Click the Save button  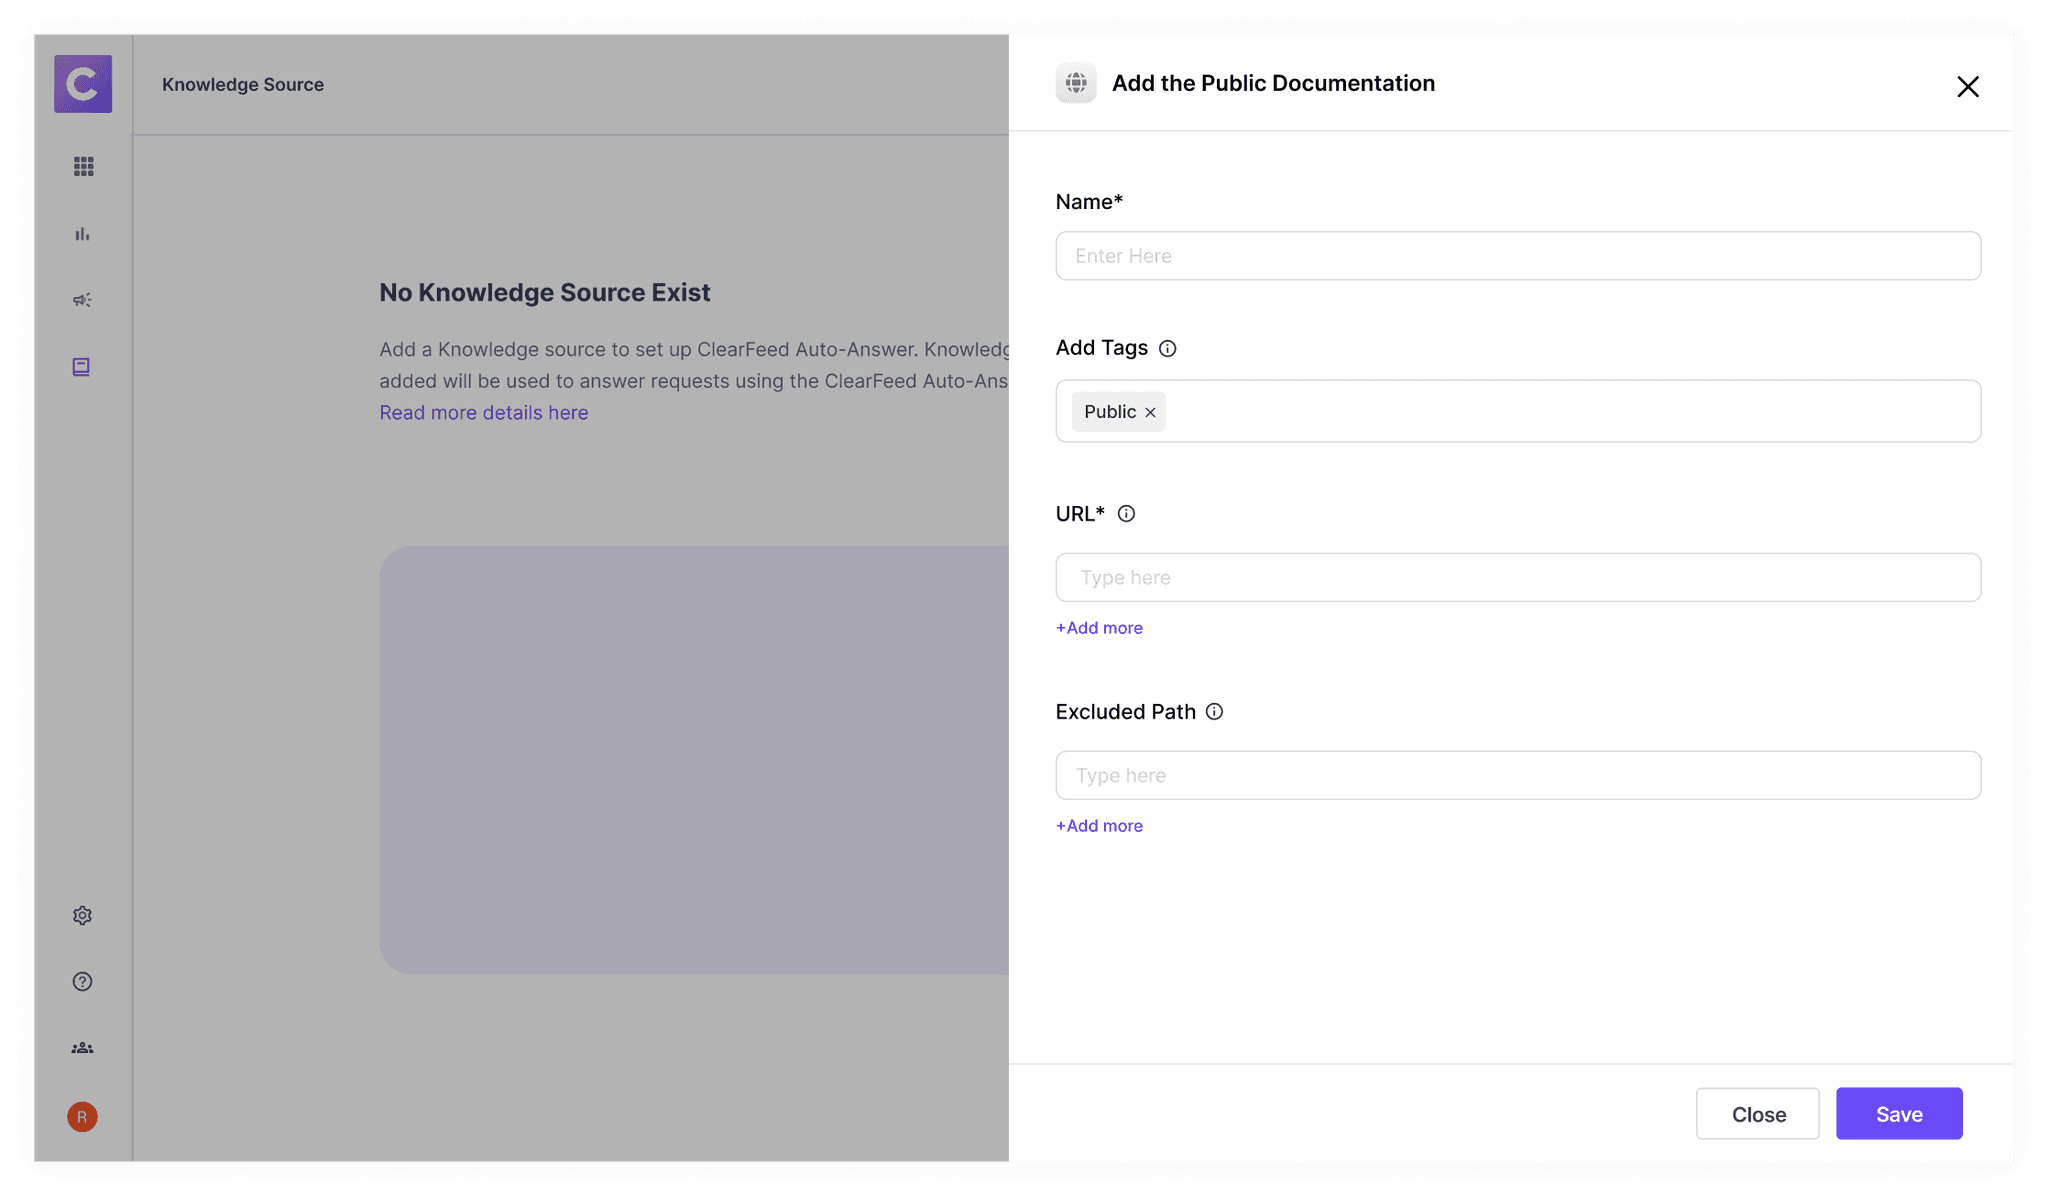click(1898, 1114)
